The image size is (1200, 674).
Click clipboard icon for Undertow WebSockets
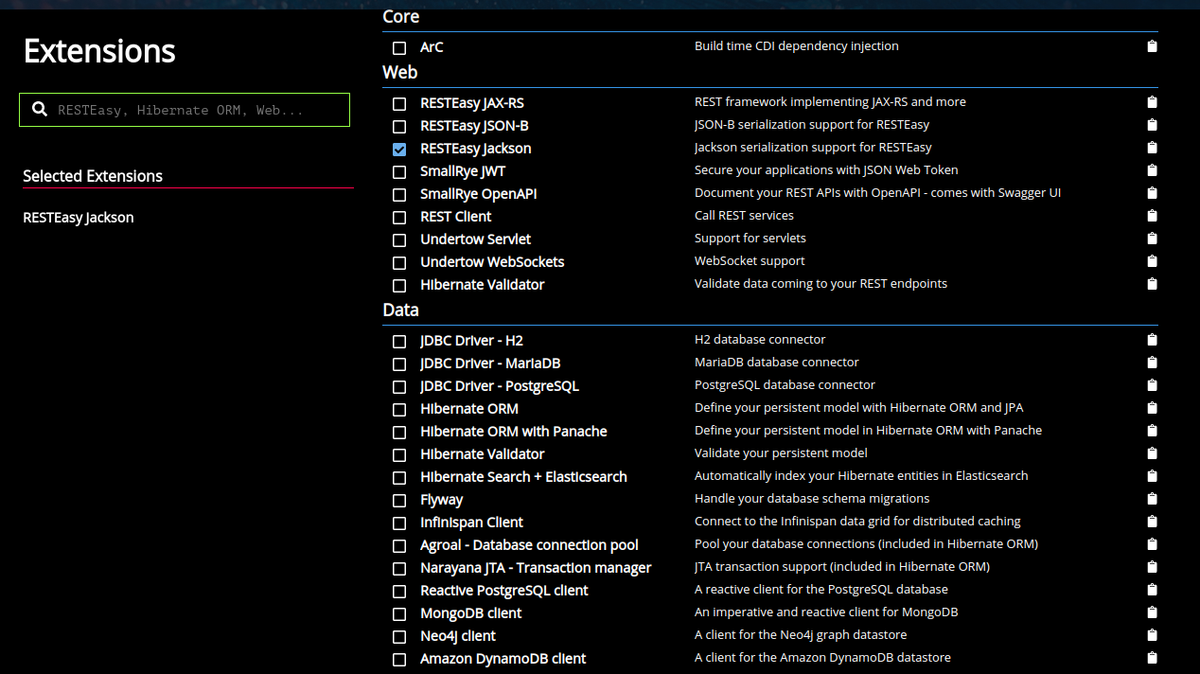1152,261
